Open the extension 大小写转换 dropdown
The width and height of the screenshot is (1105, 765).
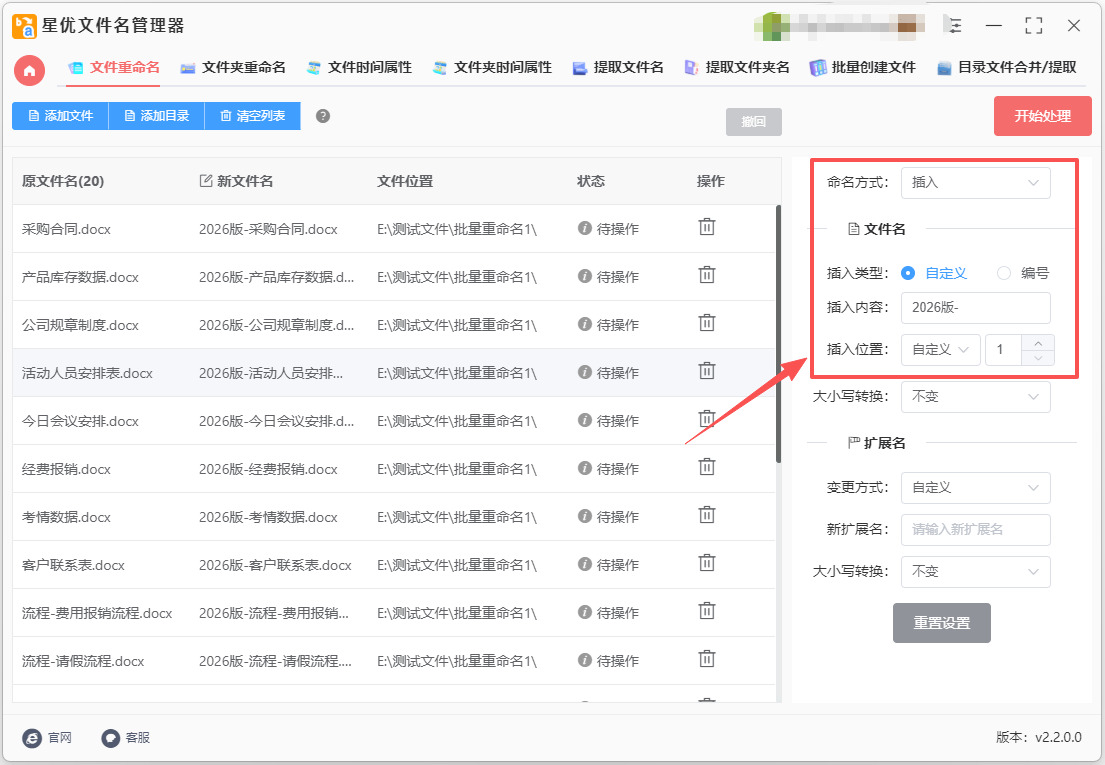tap(975, 571)
